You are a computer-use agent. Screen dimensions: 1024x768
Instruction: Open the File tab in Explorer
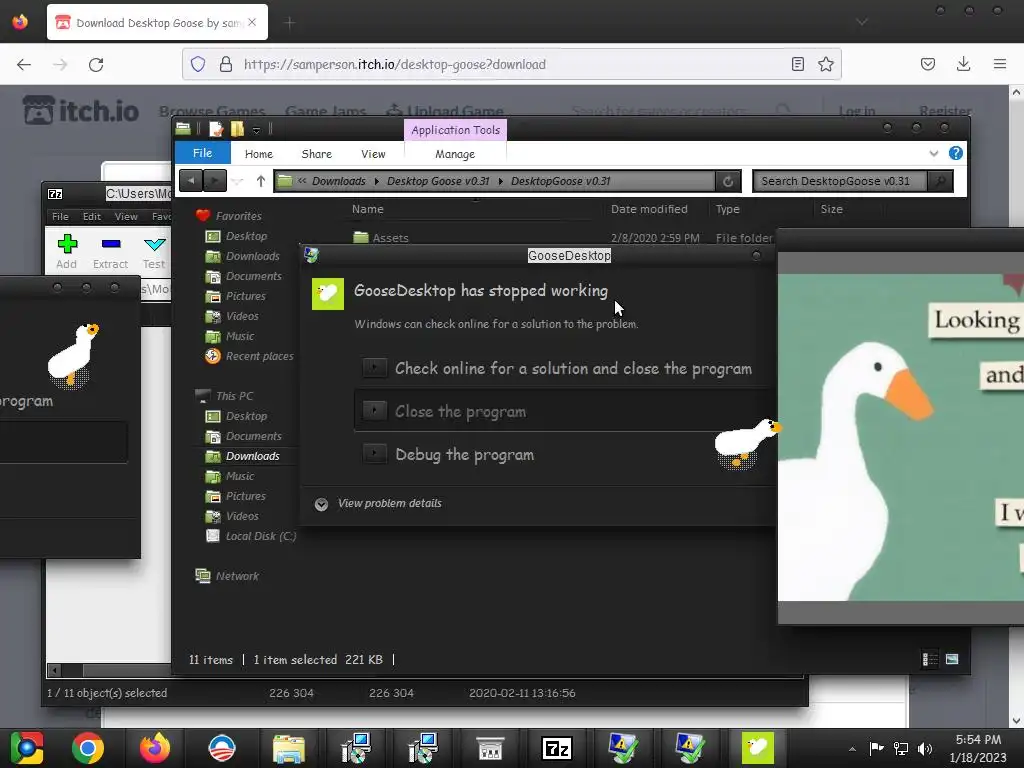click(202, 153)
